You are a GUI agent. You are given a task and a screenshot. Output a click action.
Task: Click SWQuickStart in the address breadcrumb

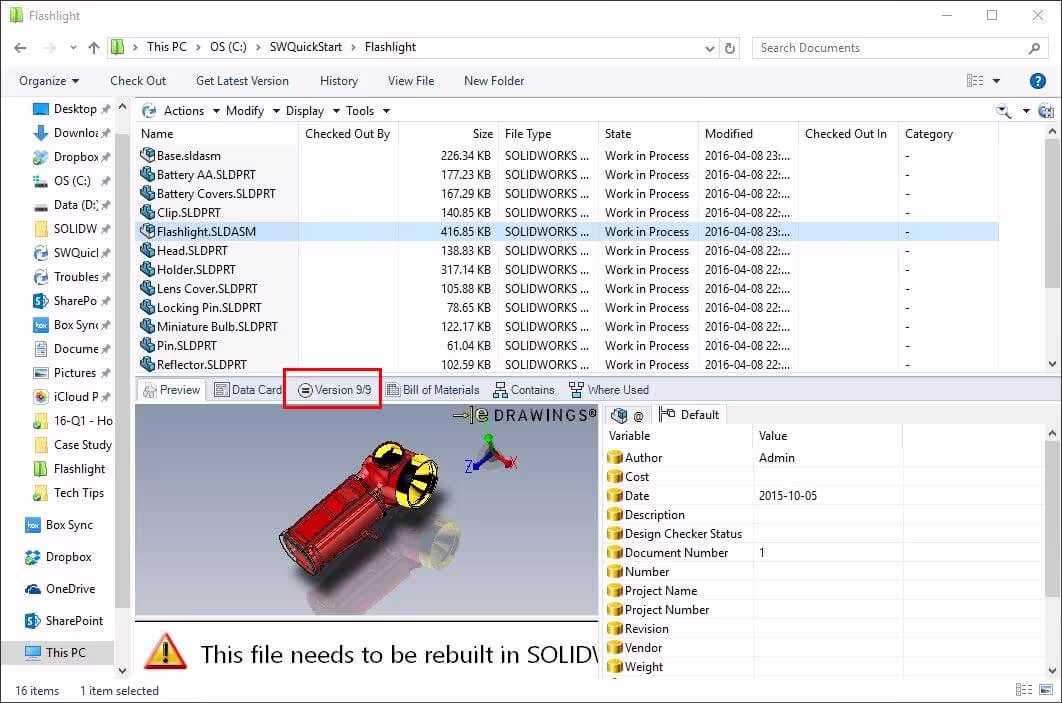tap(305, 47)
